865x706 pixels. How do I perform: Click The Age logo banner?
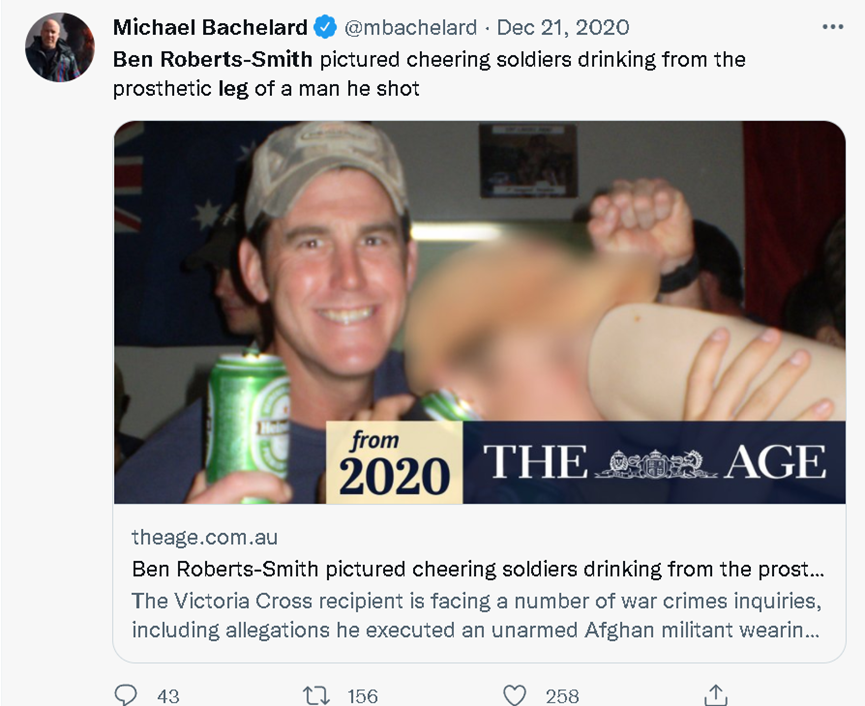(x=654, y=462)
